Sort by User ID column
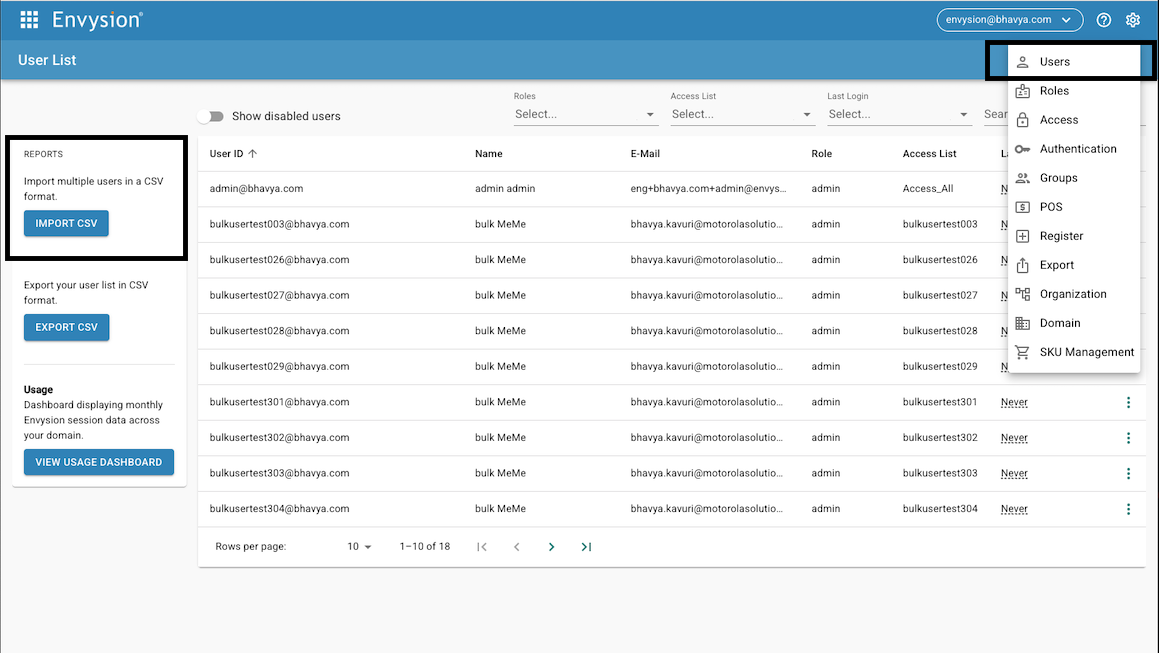Viewport: 1159px width, 653px height. [231, 153]
